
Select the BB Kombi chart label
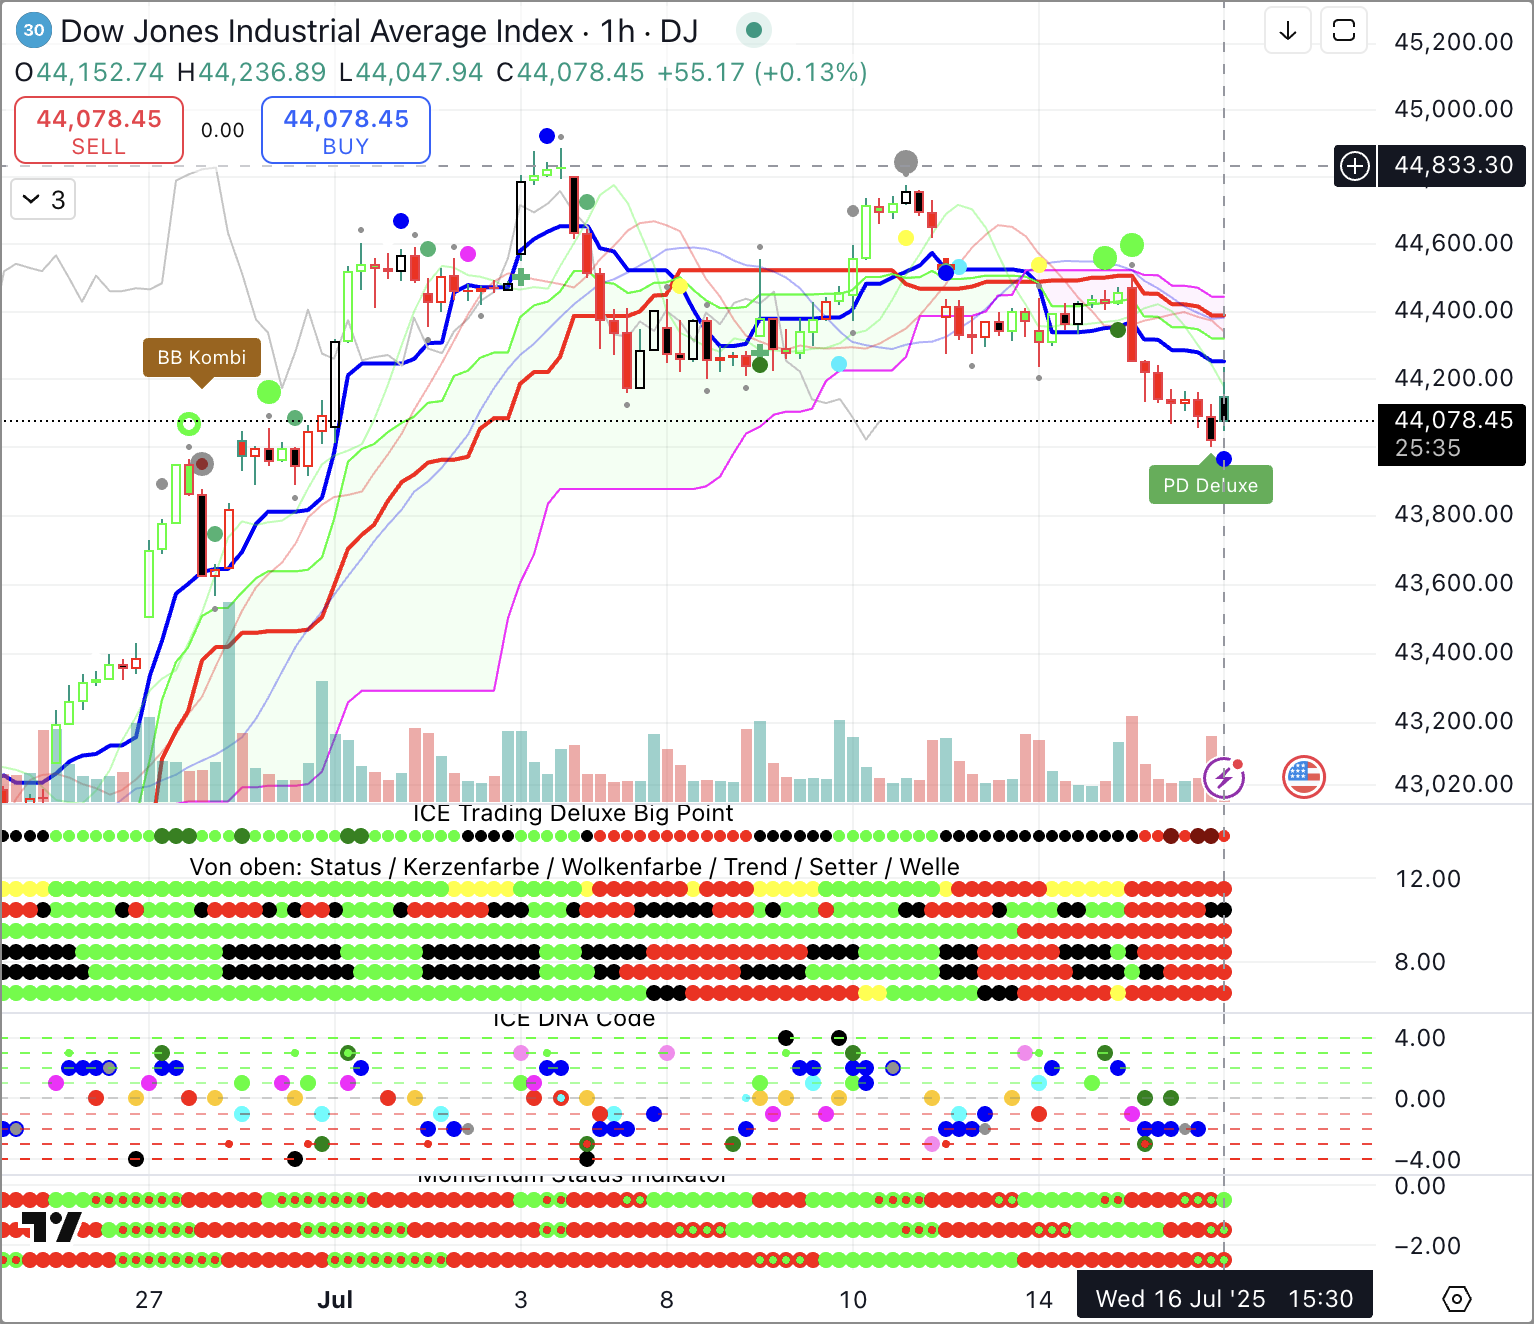click(202, 358)
